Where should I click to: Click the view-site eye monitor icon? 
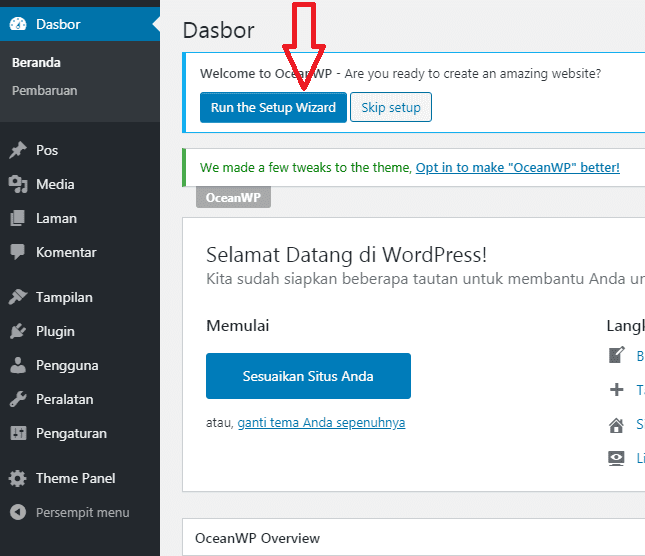point(616,458)
